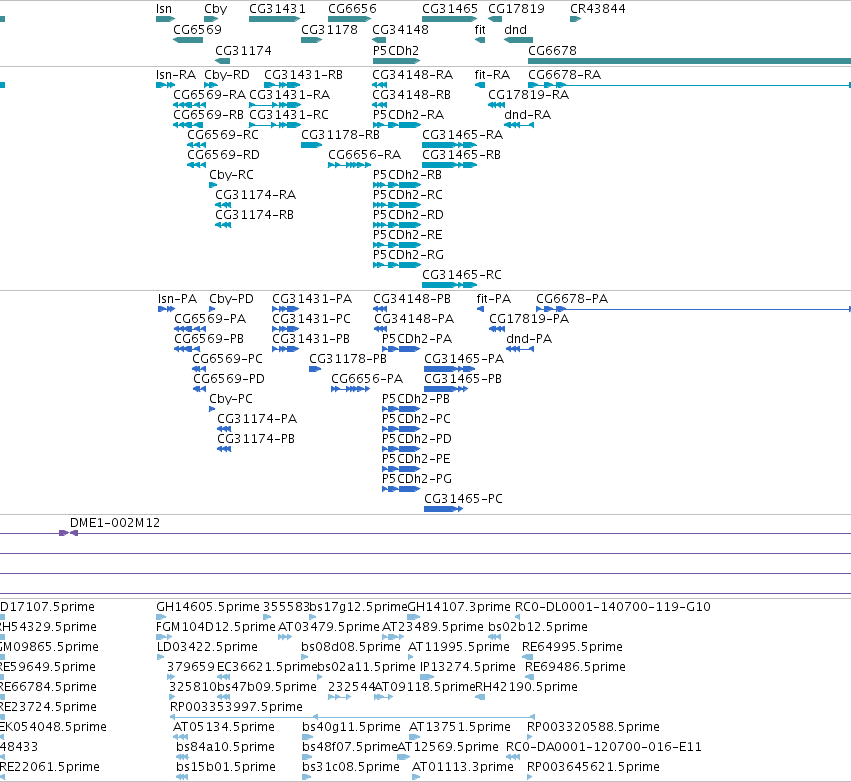Select EST FGM104D12.5prime
Screen dimensions: 851x782
pyautogui.click(x=215, y=626)
